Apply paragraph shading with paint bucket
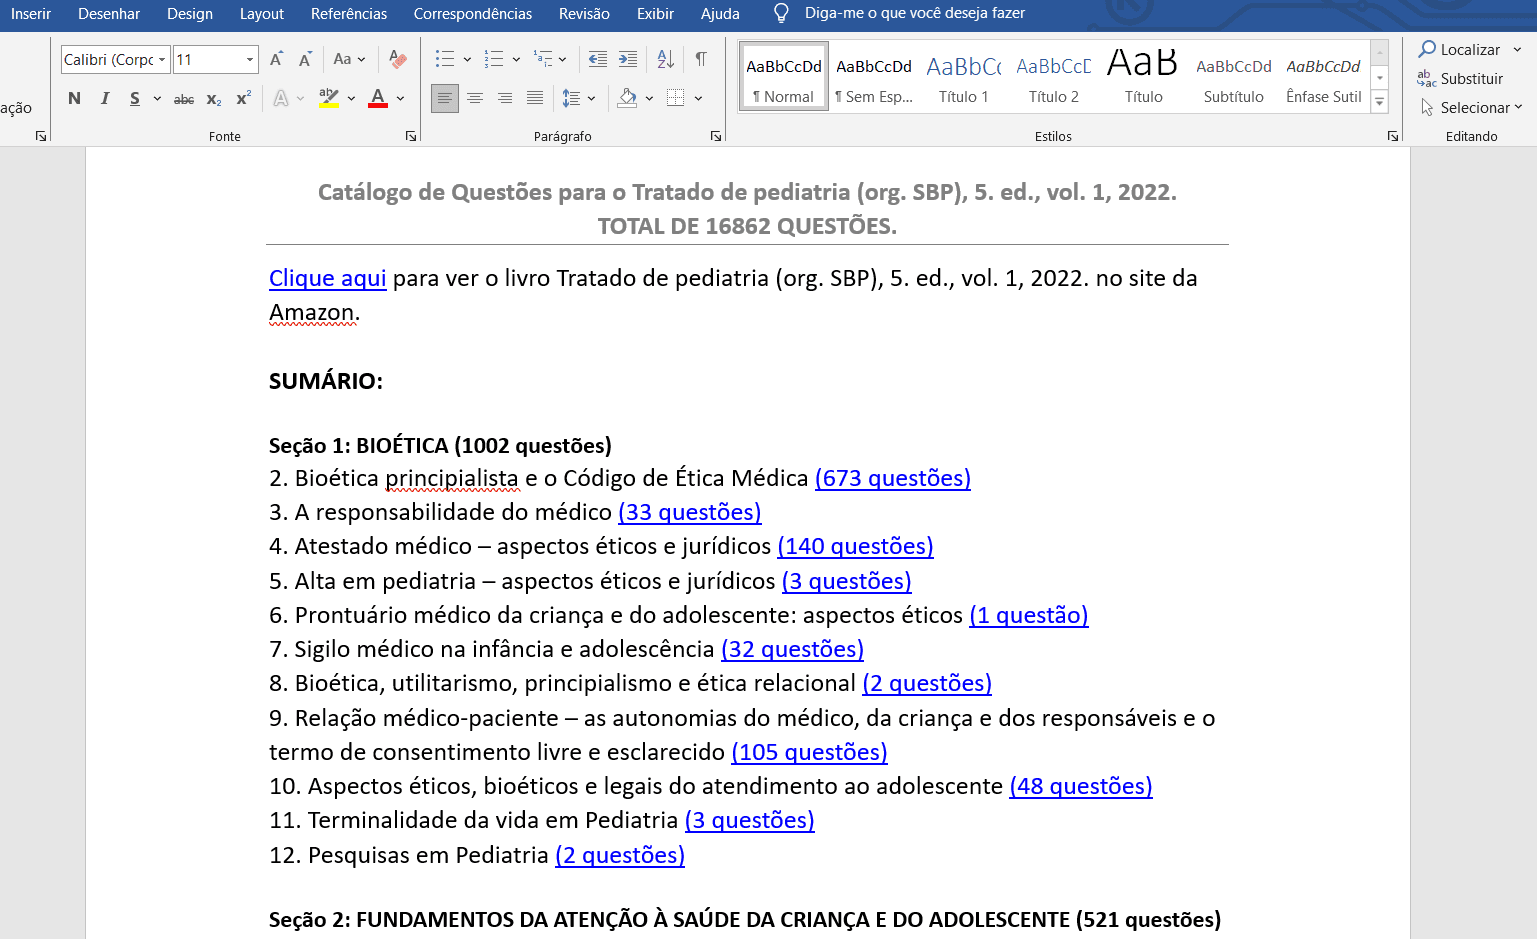Screen dimensions: 1537x939 628,99
